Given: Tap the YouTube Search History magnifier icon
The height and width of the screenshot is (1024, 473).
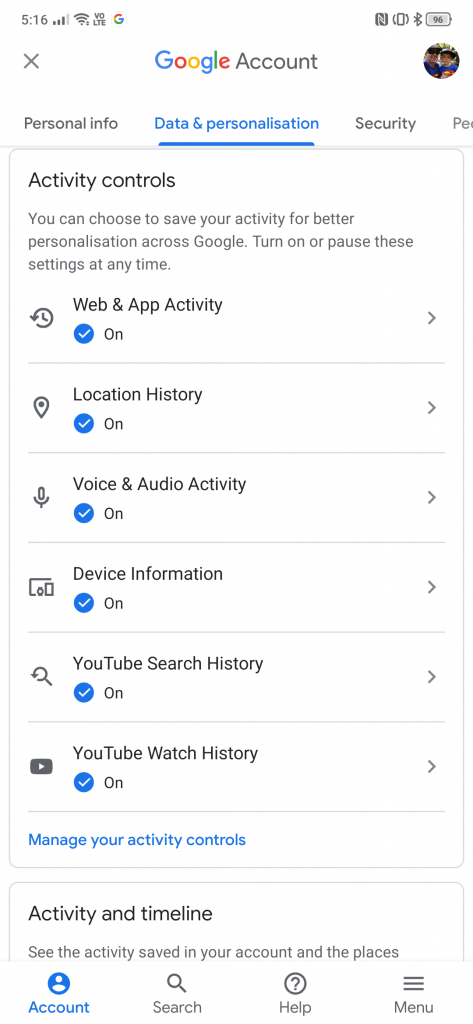Looking at the screenshot, I should pos(42,677).
